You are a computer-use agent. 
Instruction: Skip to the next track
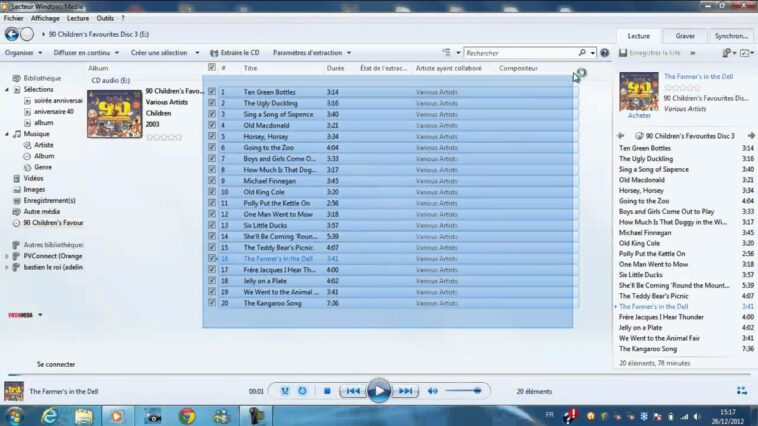click(405, 391)
